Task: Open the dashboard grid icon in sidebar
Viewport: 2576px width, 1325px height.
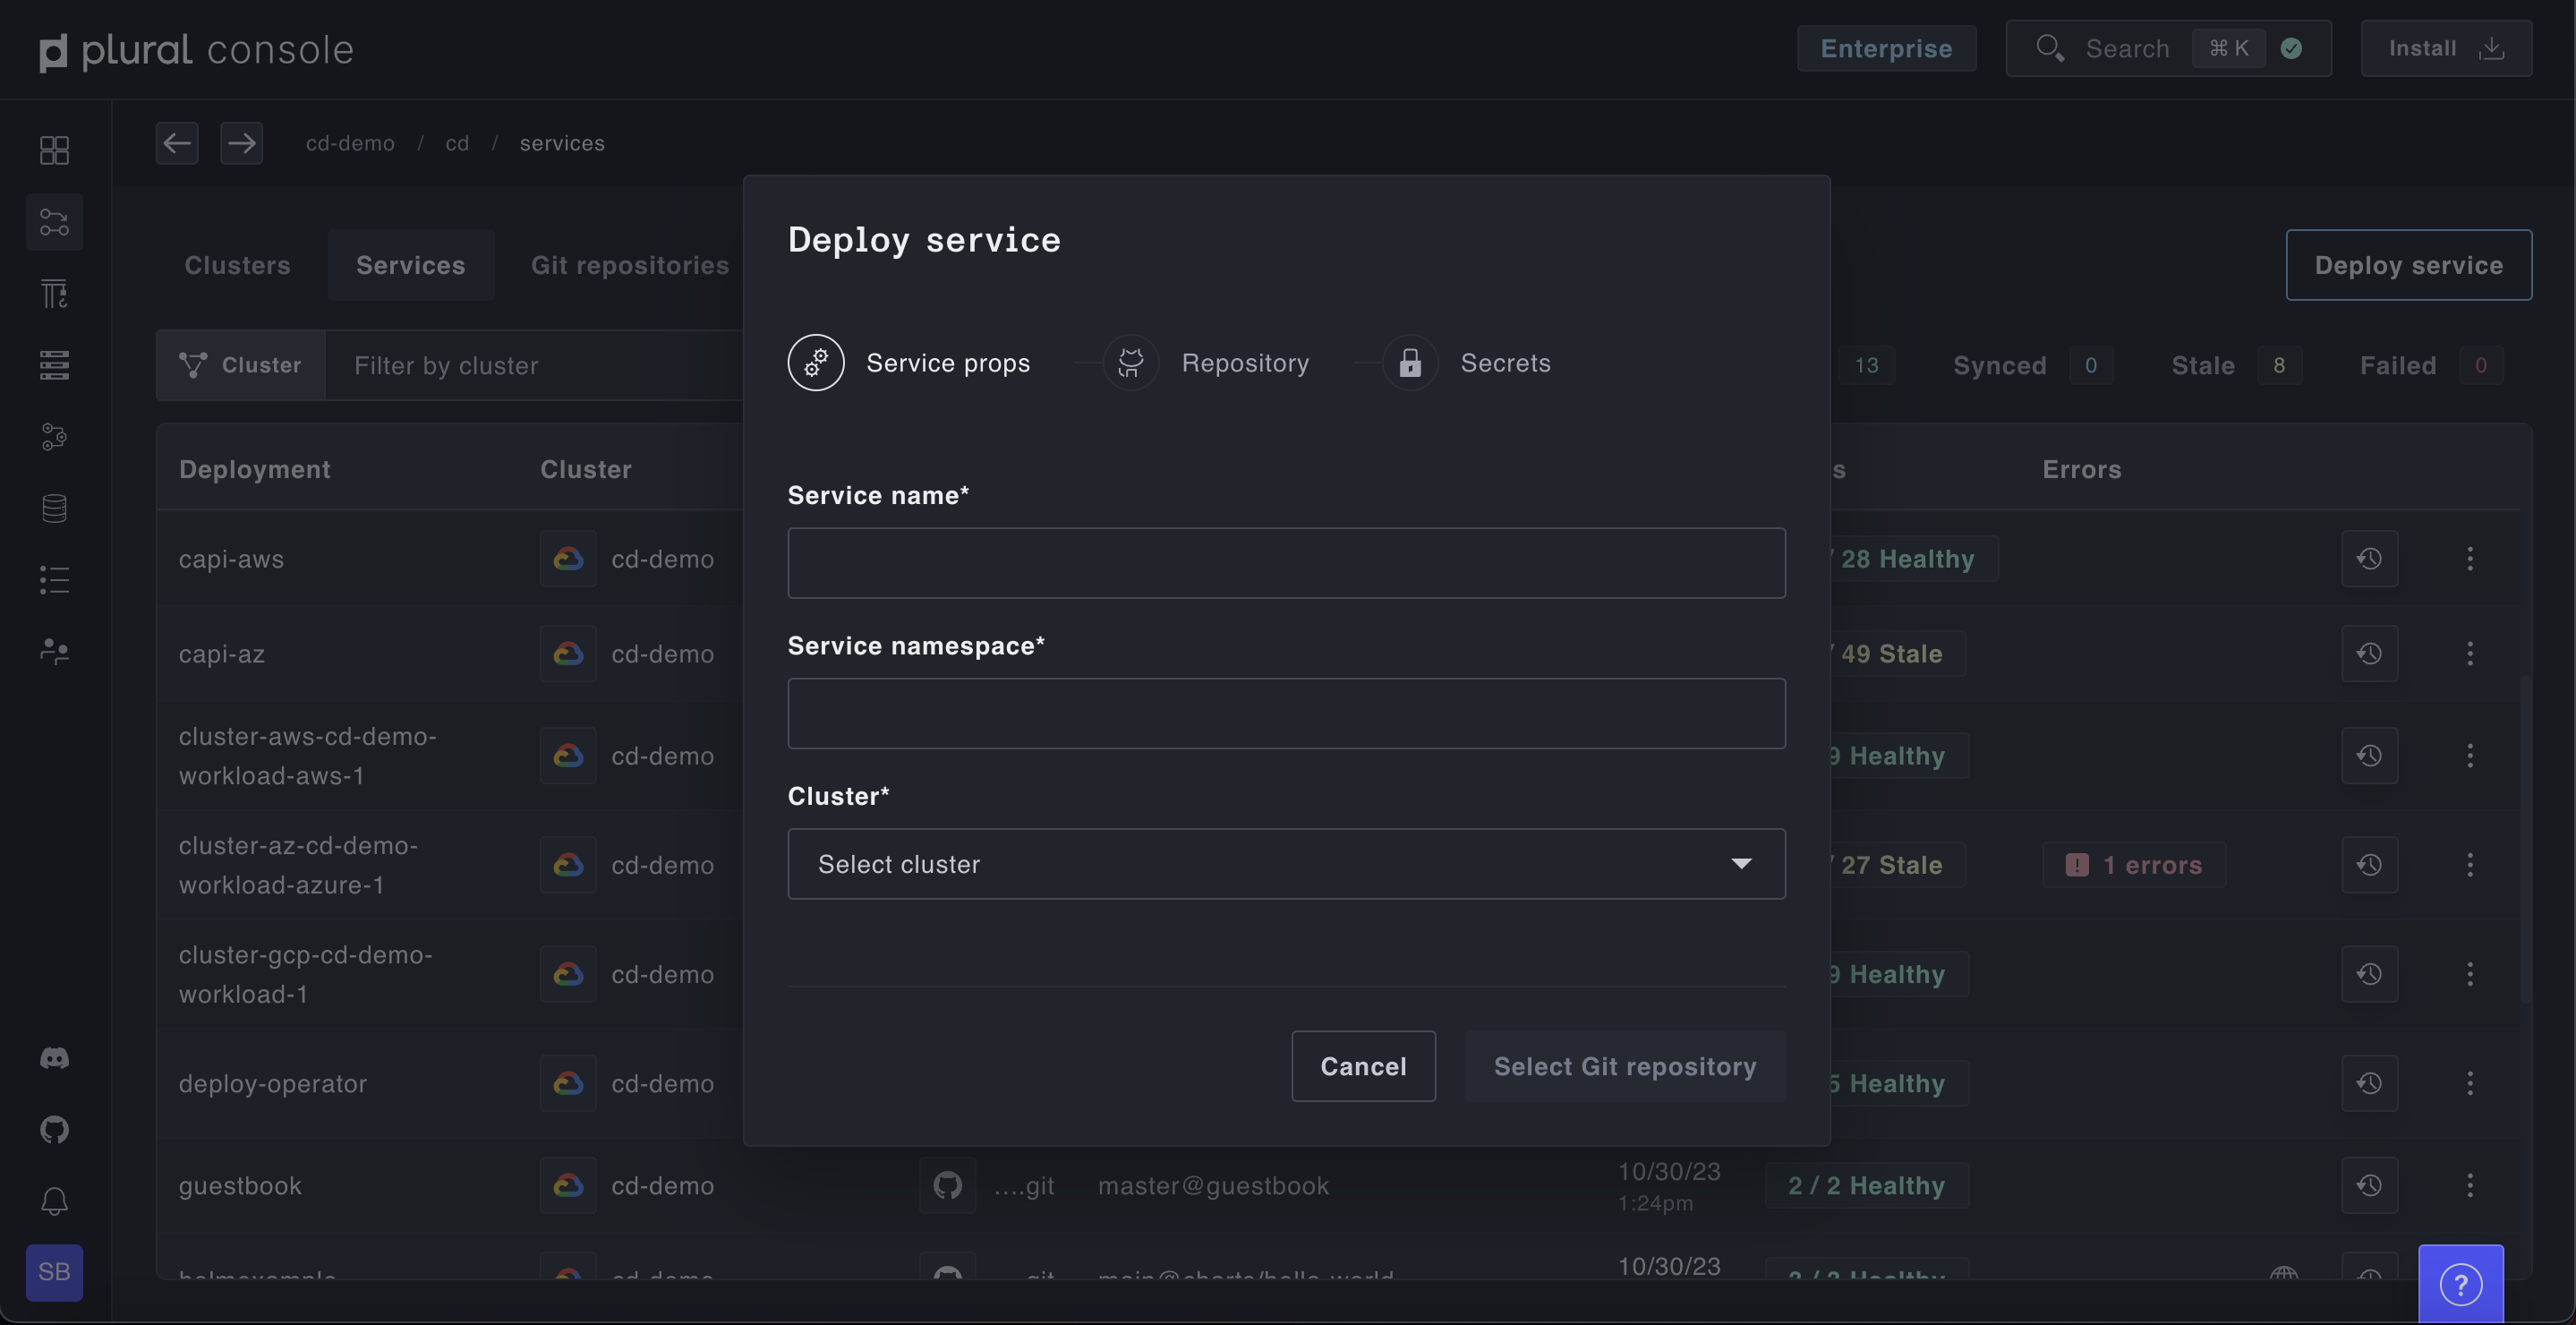Action: pos(54,150)
